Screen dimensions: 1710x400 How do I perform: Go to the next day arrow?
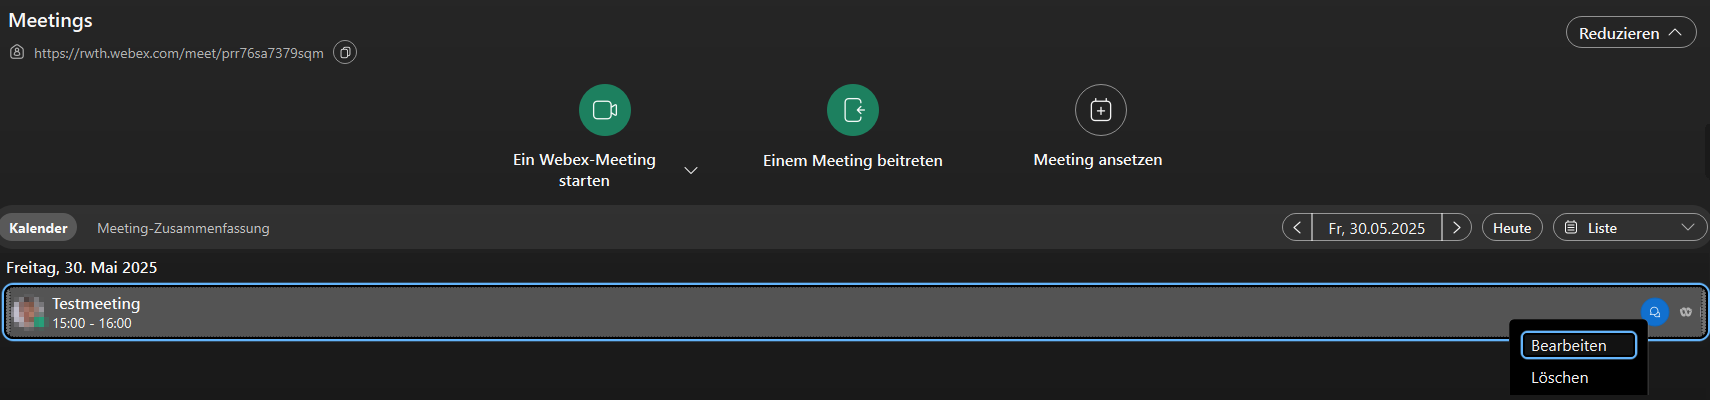pyautogui.click(x=1457, y=228)
